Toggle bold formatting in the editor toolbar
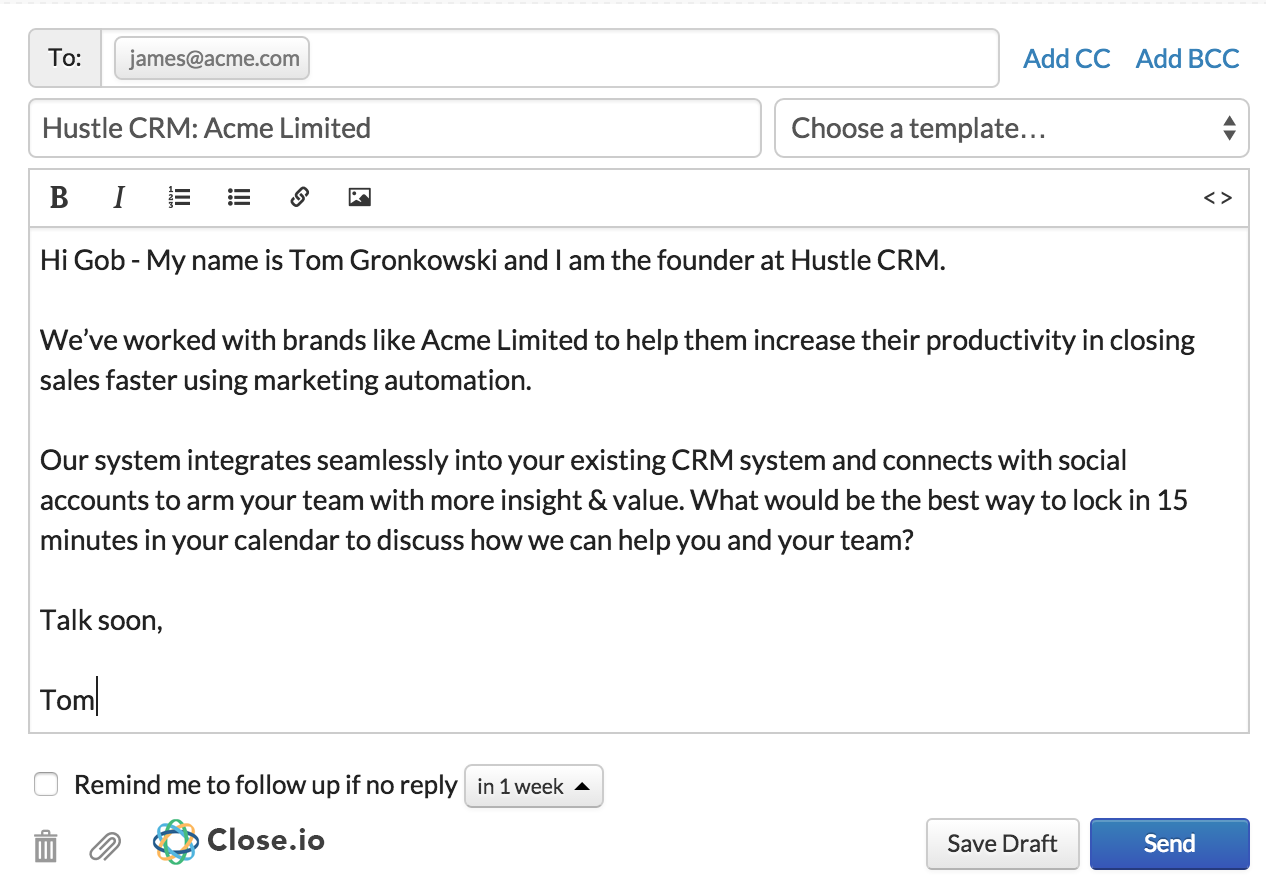This screenshot has width=1266, height=886. tap(59, 198)
